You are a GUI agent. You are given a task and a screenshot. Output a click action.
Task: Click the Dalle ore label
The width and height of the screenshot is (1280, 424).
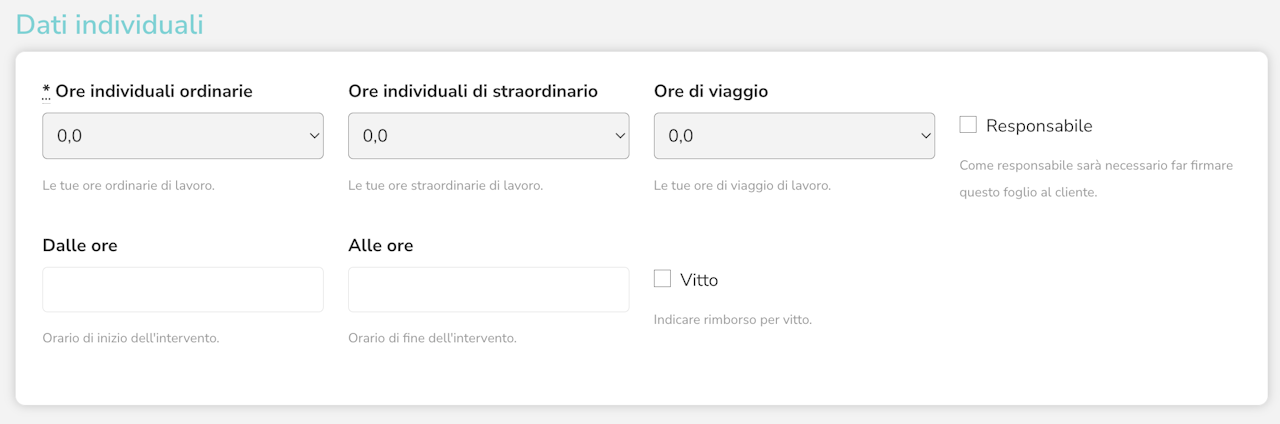(80, 245)
